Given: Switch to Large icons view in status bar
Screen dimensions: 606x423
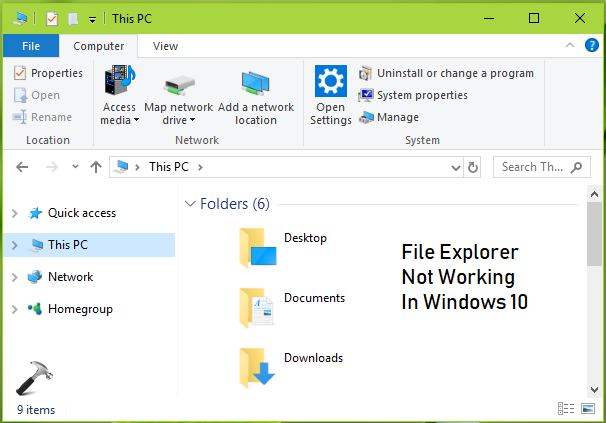Looking at the screenshot, I should (x=588, y=408).
